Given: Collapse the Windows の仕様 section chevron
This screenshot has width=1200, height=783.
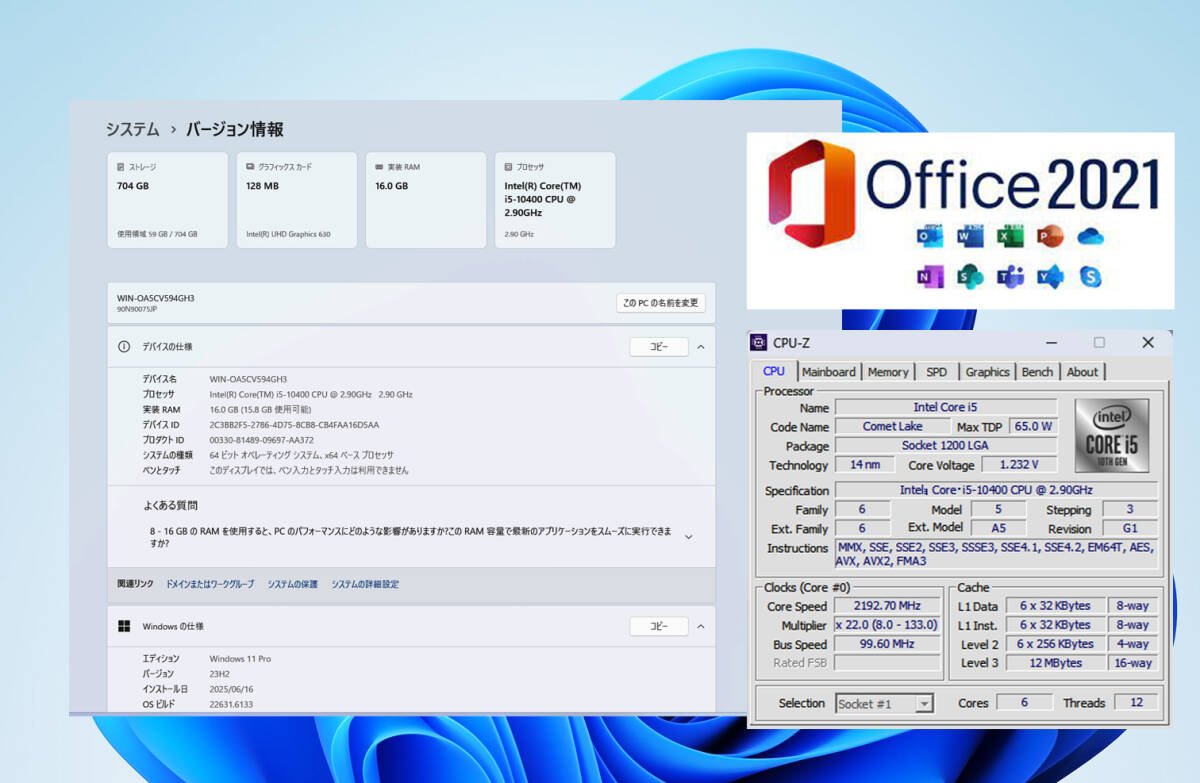Looking at the screenshot, I should point(700,626).
